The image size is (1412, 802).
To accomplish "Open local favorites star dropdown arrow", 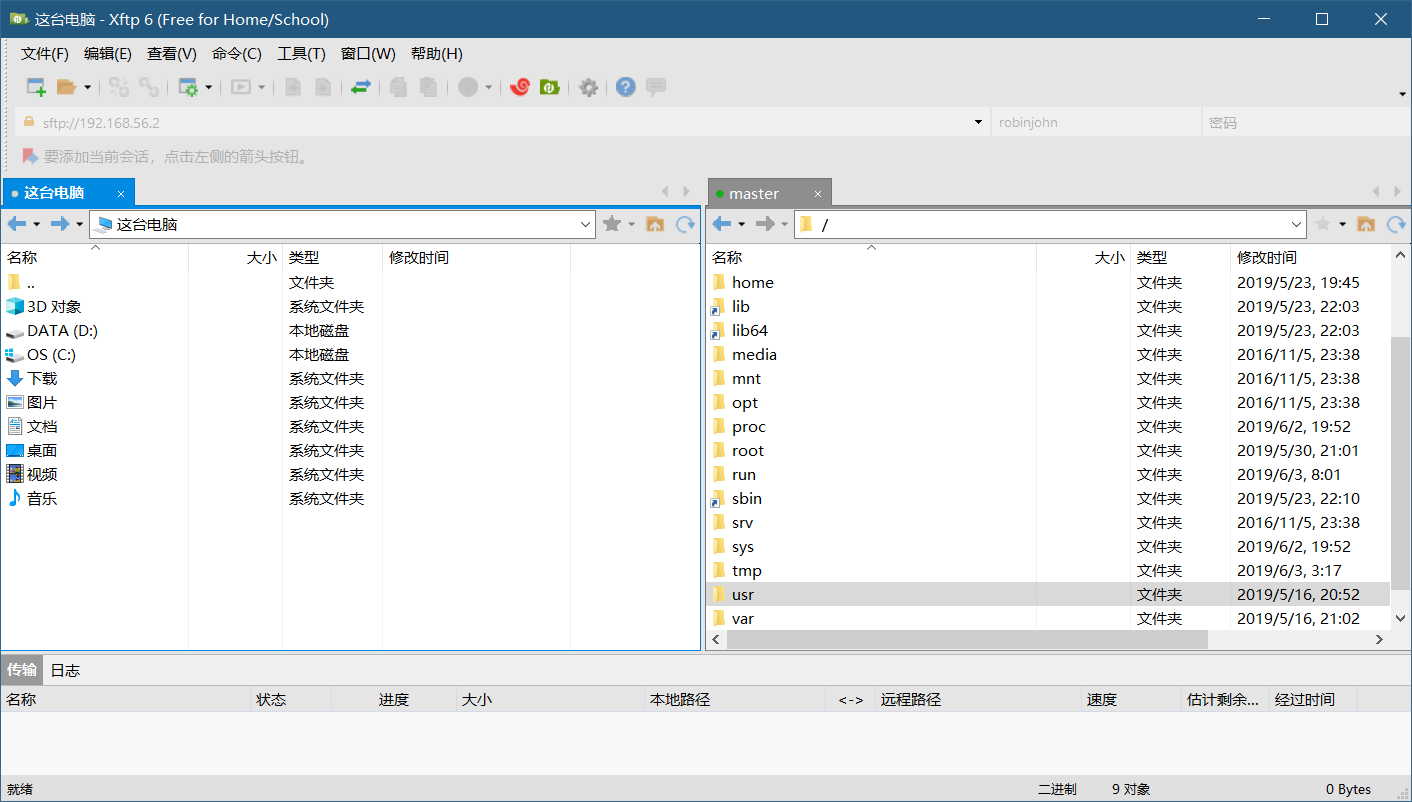I will pyautogui.click(x=631, y=224).
